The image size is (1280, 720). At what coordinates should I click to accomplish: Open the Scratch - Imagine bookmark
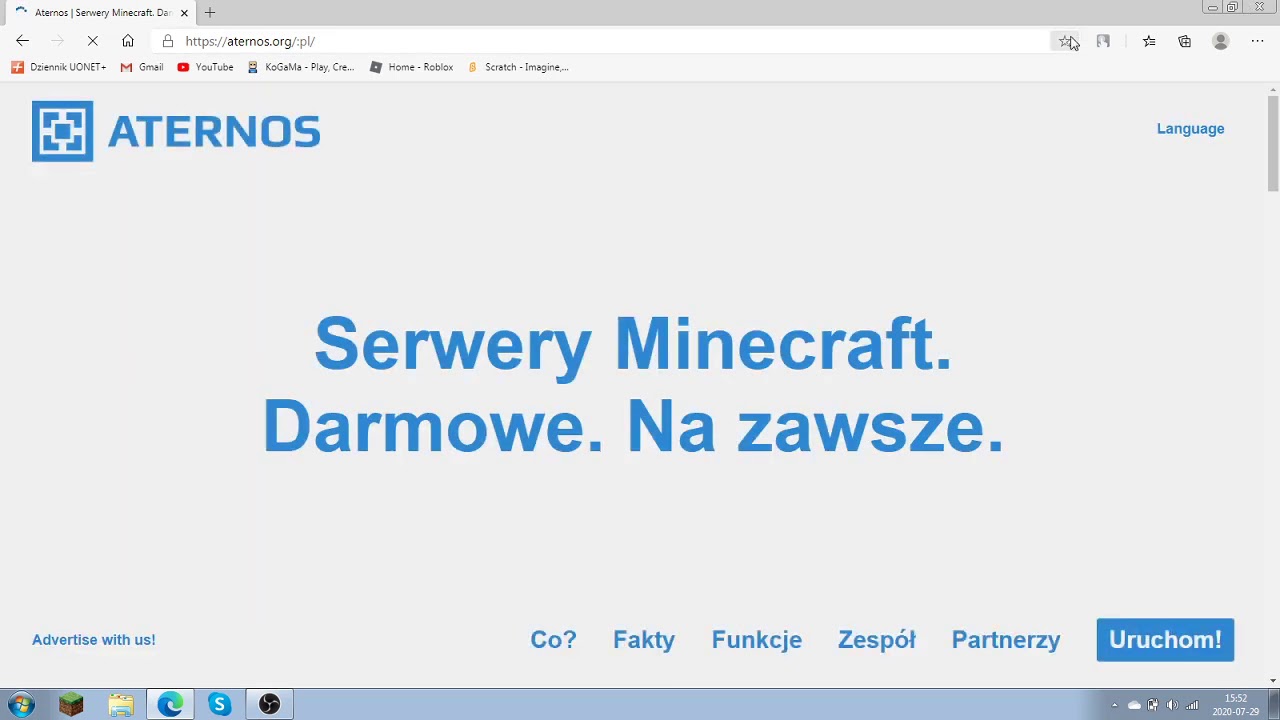point(518,67)
